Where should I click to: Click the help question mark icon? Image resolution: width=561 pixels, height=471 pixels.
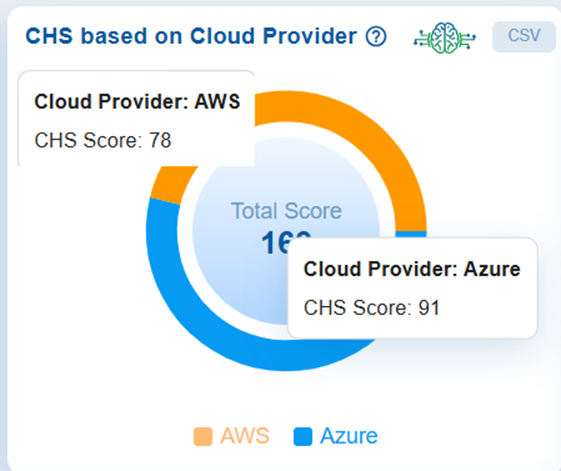point(376,37)
